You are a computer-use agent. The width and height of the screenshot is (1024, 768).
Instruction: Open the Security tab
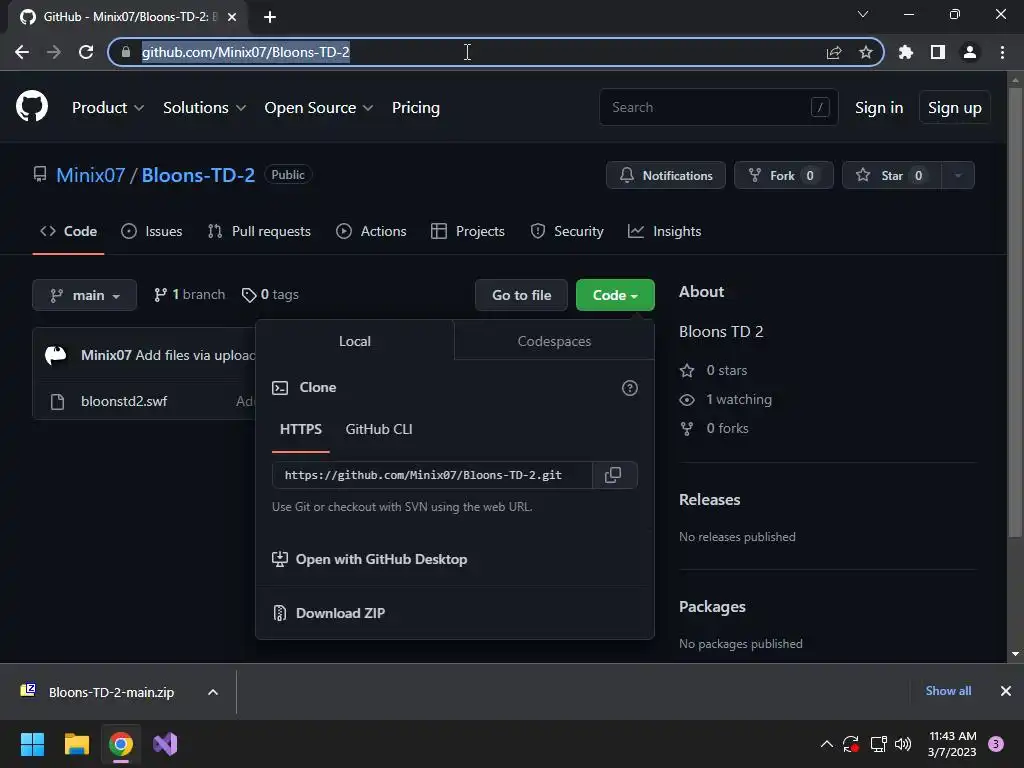567,231
